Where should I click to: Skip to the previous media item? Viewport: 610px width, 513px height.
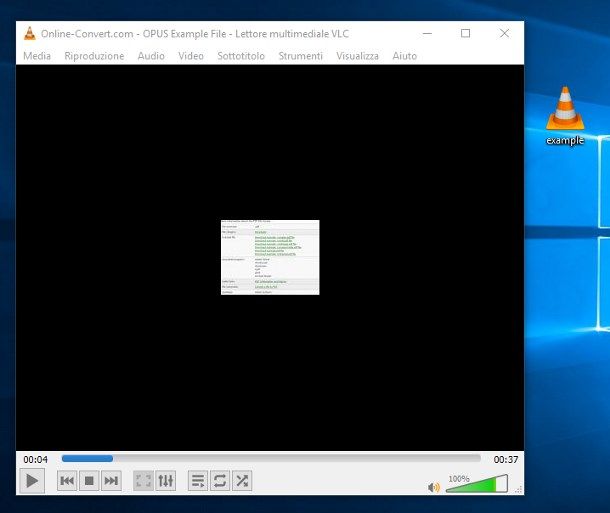67,481
